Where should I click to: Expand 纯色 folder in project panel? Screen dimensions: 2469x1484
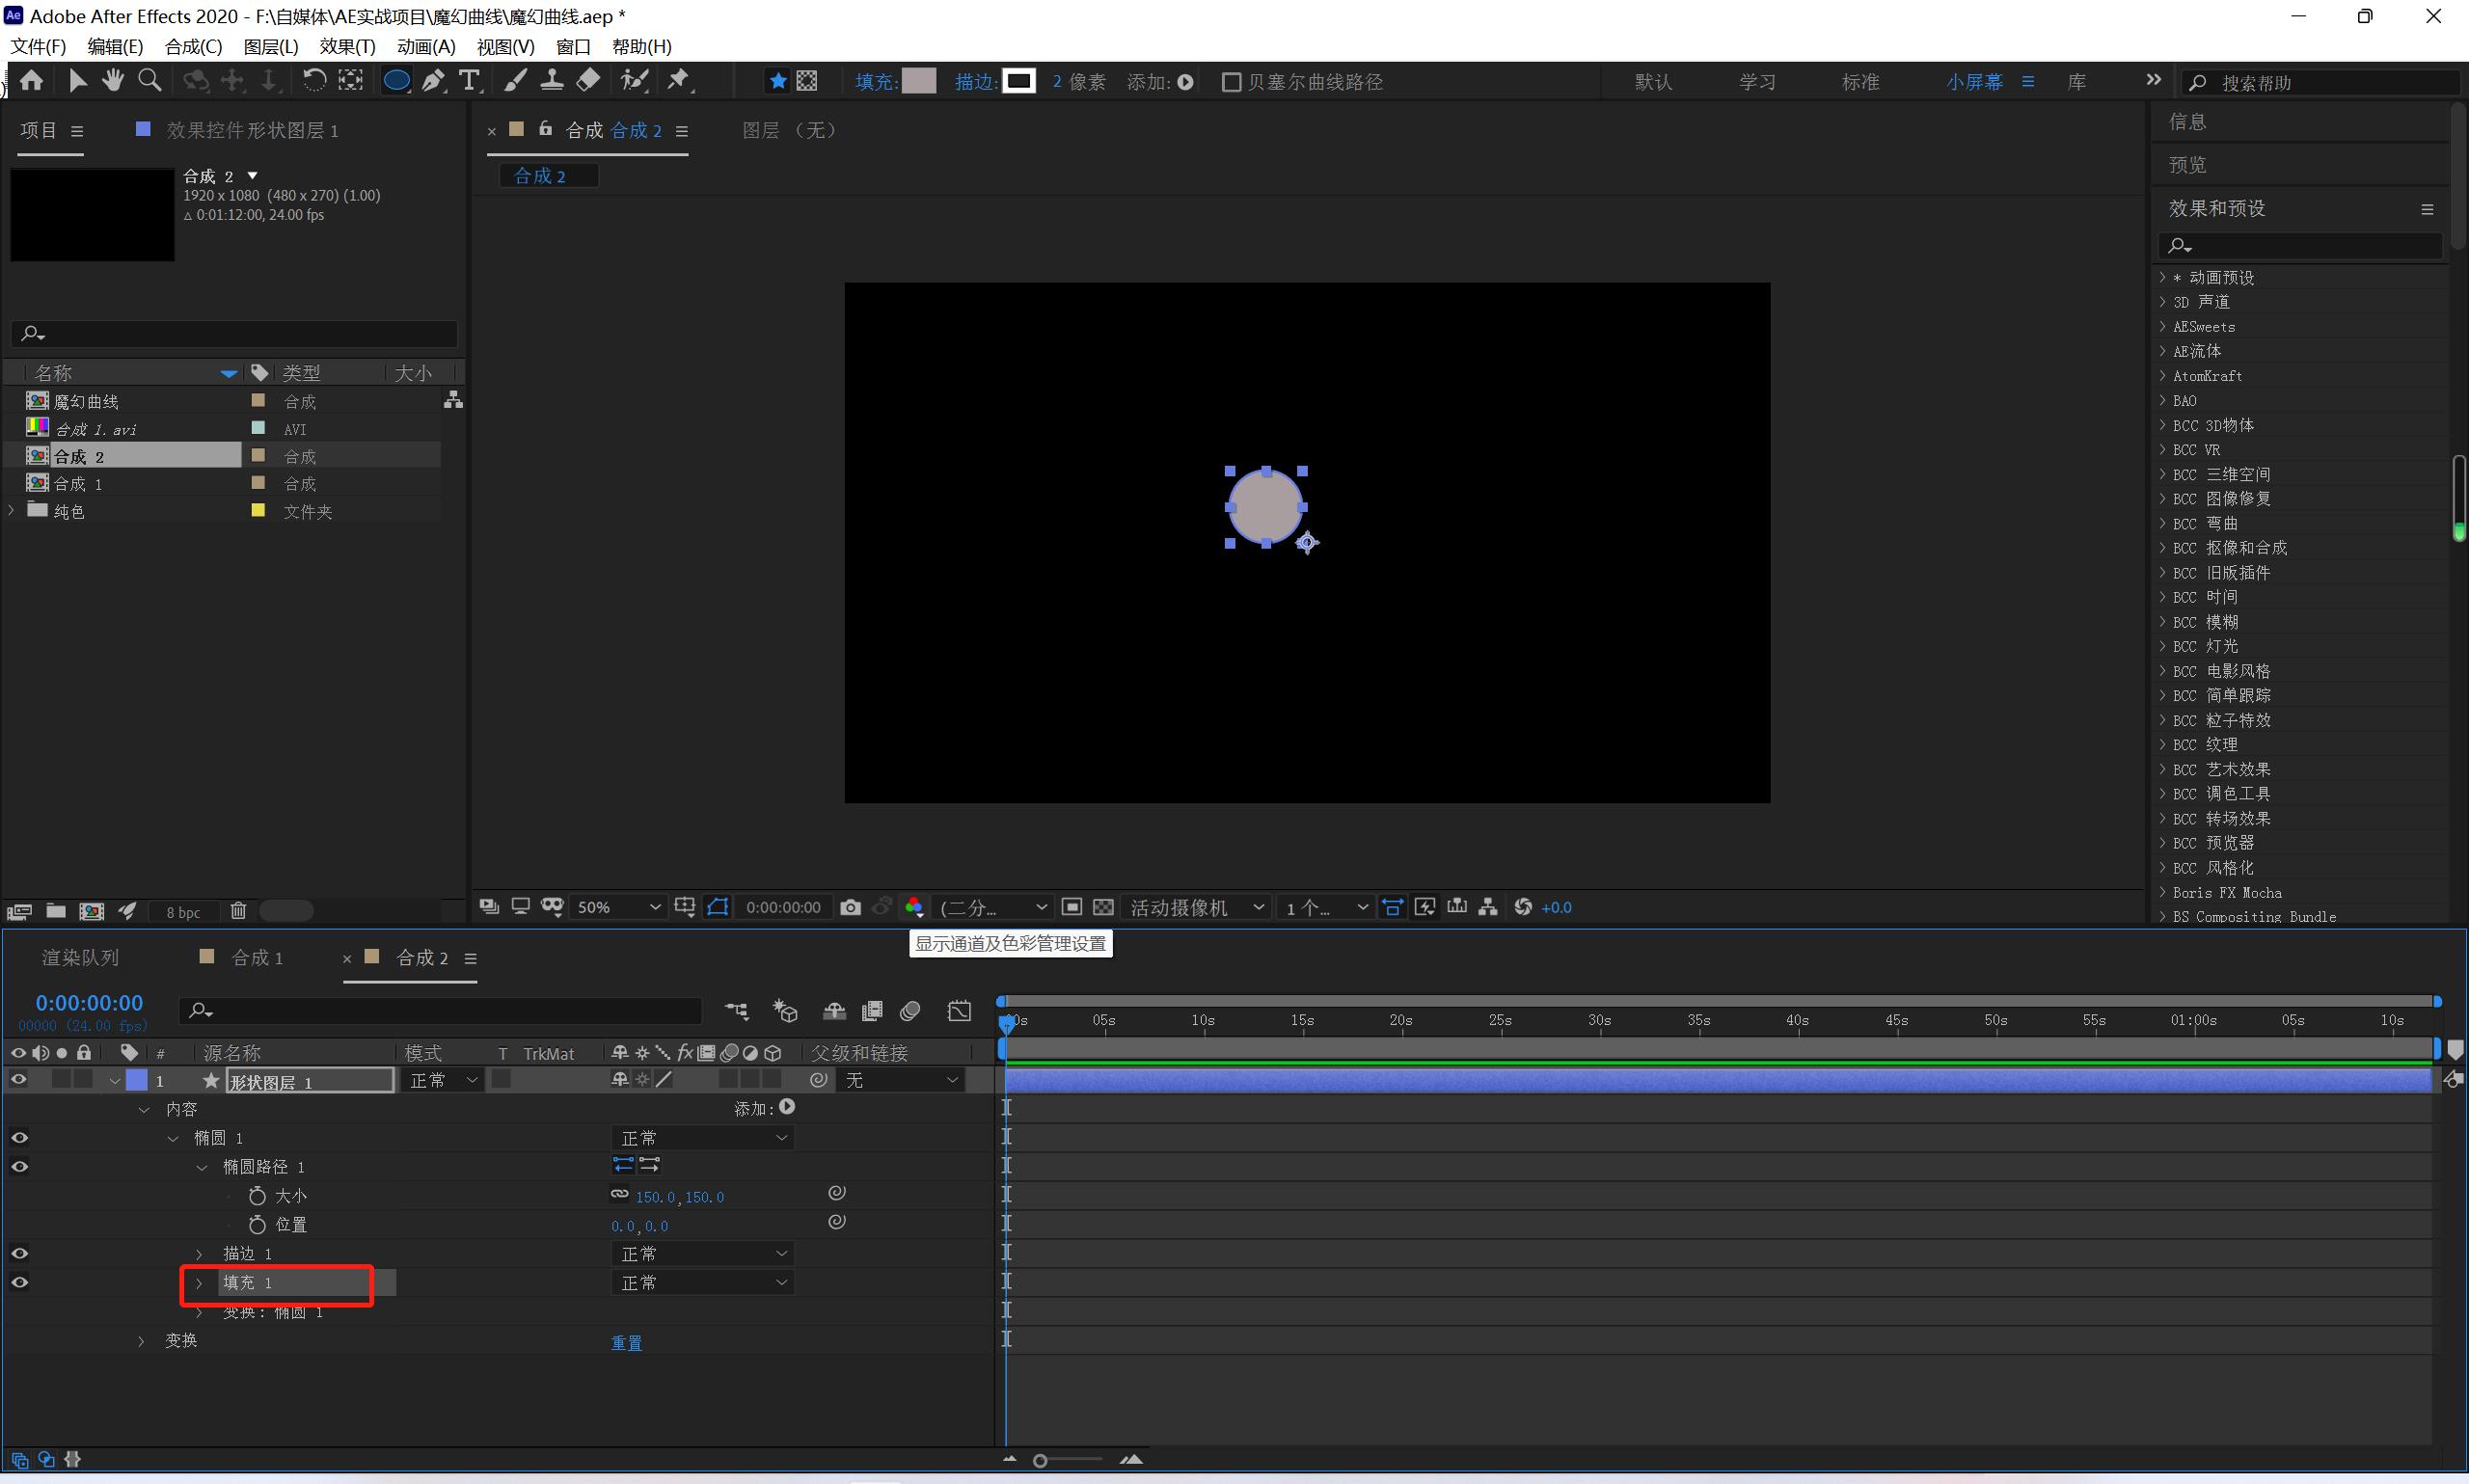11,510
